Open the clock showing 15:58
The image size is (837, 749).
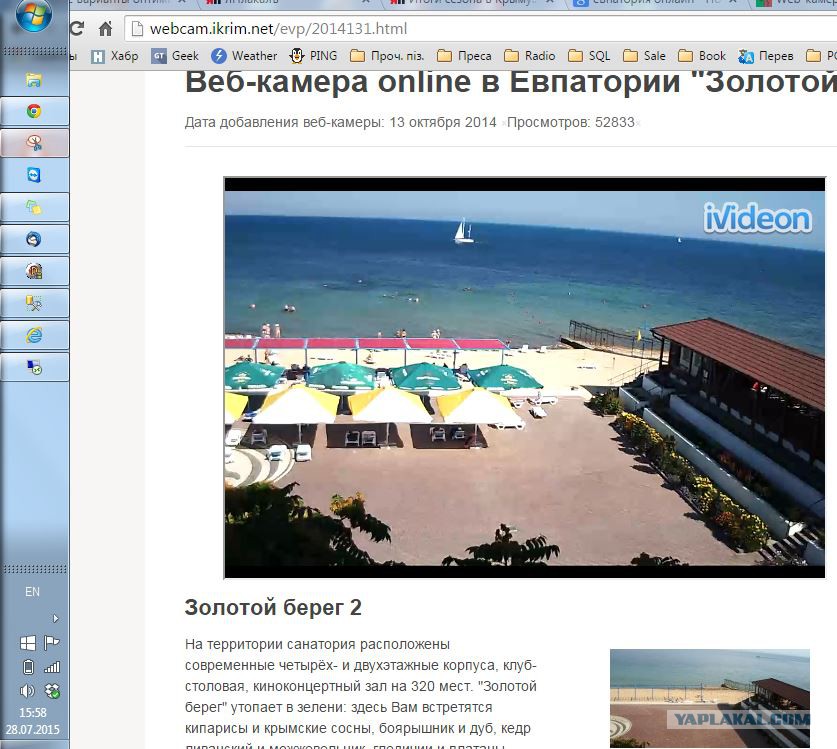33,713
